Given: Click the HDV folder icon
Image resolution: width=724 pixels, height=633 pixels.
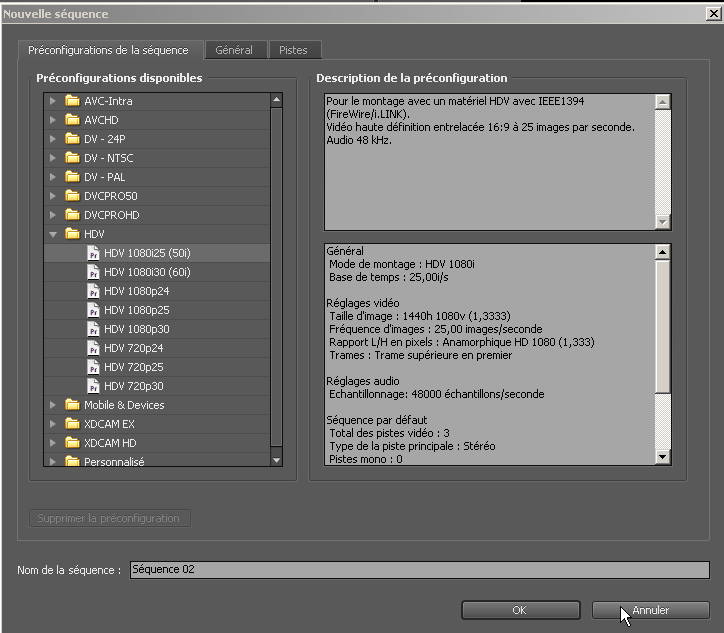Looking at the screenshot, I should click(x=72, y=234).
